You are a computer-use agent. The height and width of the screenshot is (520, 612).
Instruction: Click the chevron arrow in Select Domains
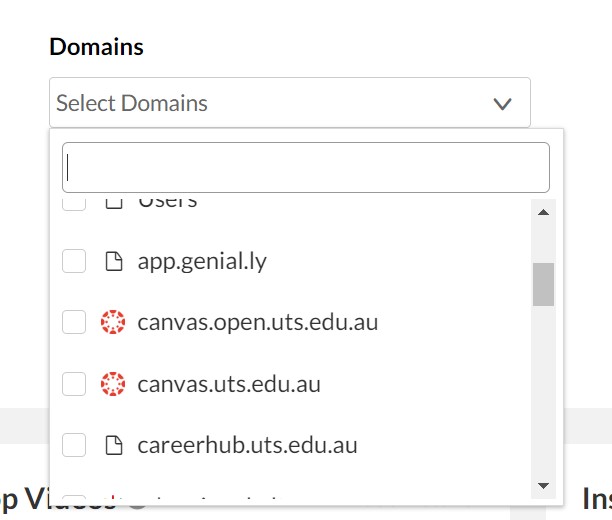click(x=502, y=104)
